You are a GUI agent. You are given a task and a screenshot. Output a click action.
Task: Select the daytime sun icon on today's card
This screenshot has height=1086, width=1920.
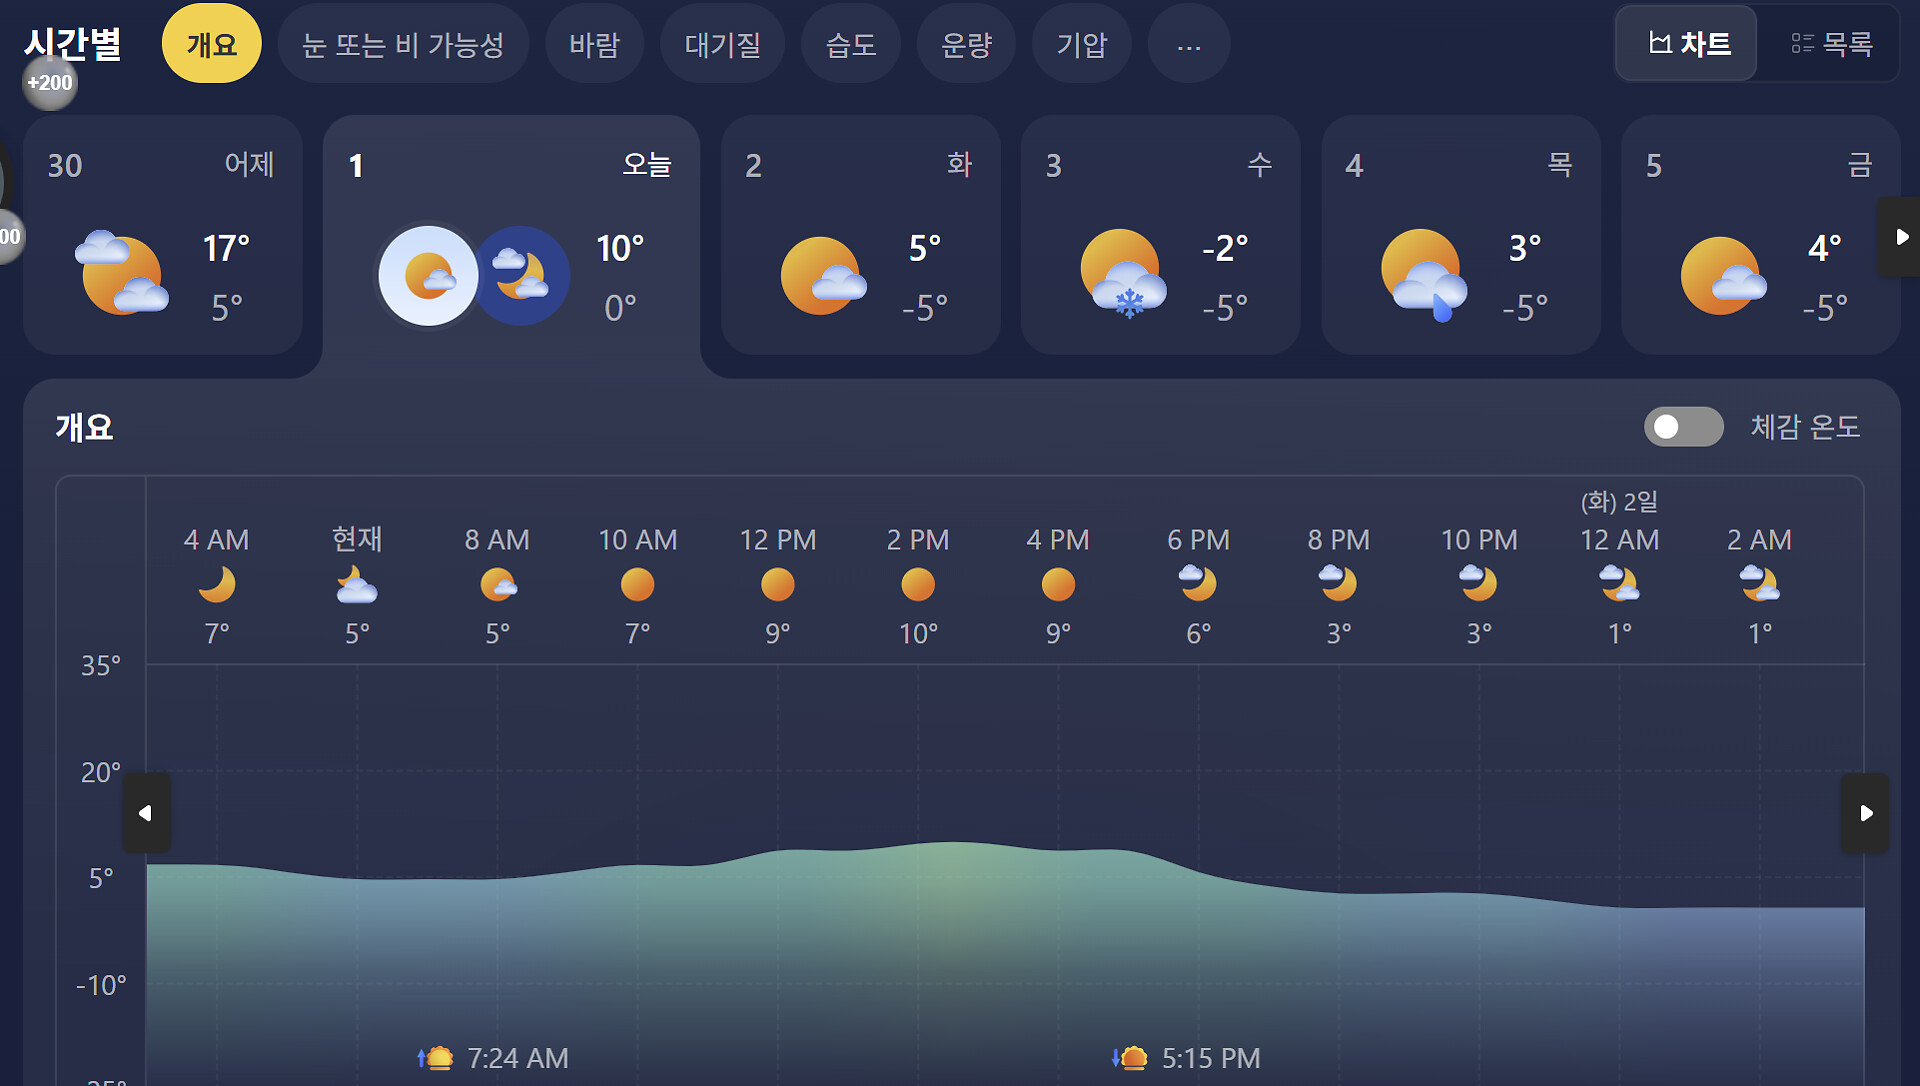tap(428, 276)
